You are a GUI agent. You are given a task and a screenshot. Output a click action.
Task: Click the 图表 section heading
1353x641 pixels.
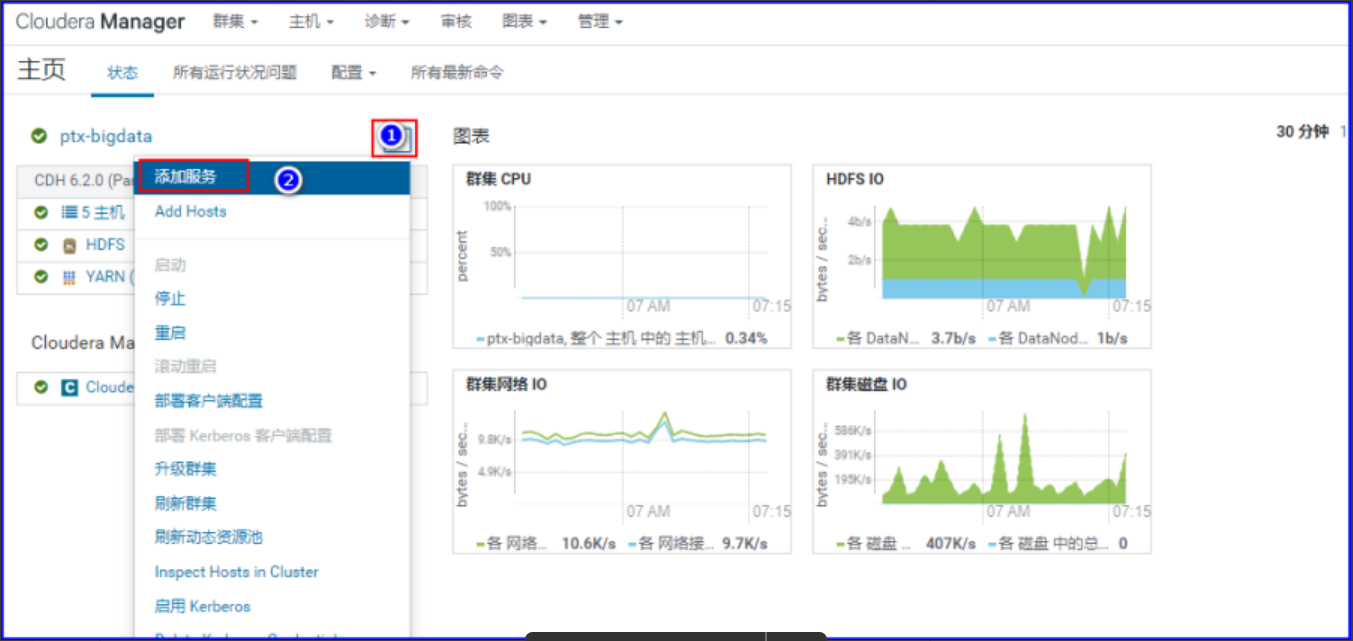coord(471,136)
